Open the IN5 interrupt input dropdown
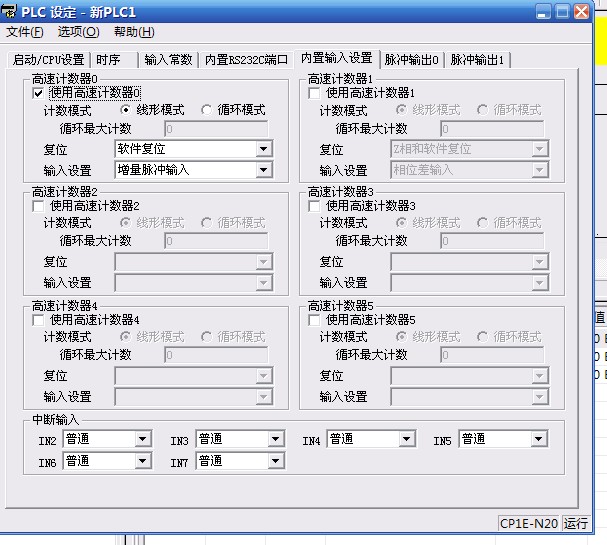This screenshot has height=545, width=607. click(538, 439)
